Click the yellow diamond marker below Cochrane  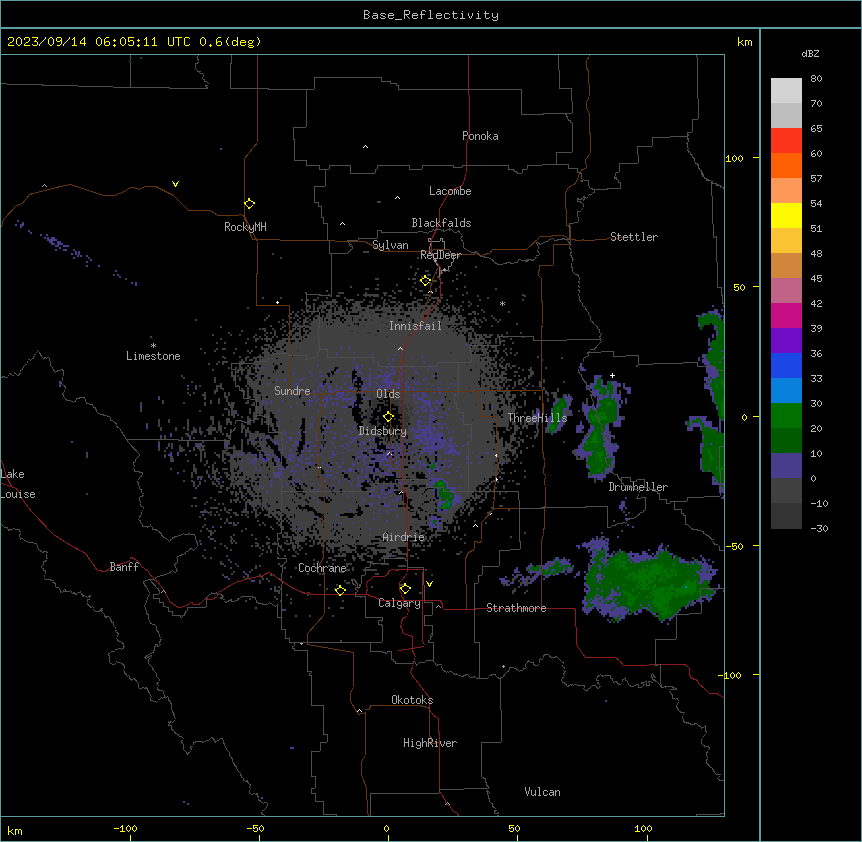point(340,590)
